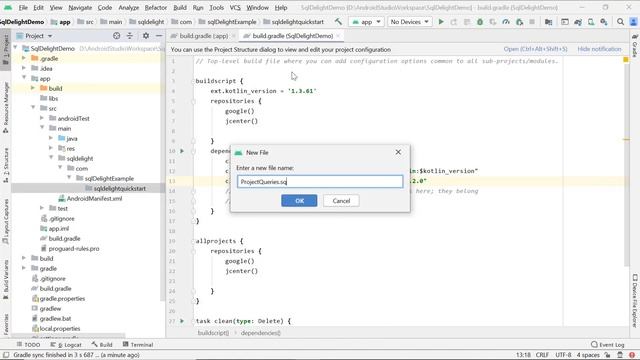Open the TODO tool window

point(28,344)
